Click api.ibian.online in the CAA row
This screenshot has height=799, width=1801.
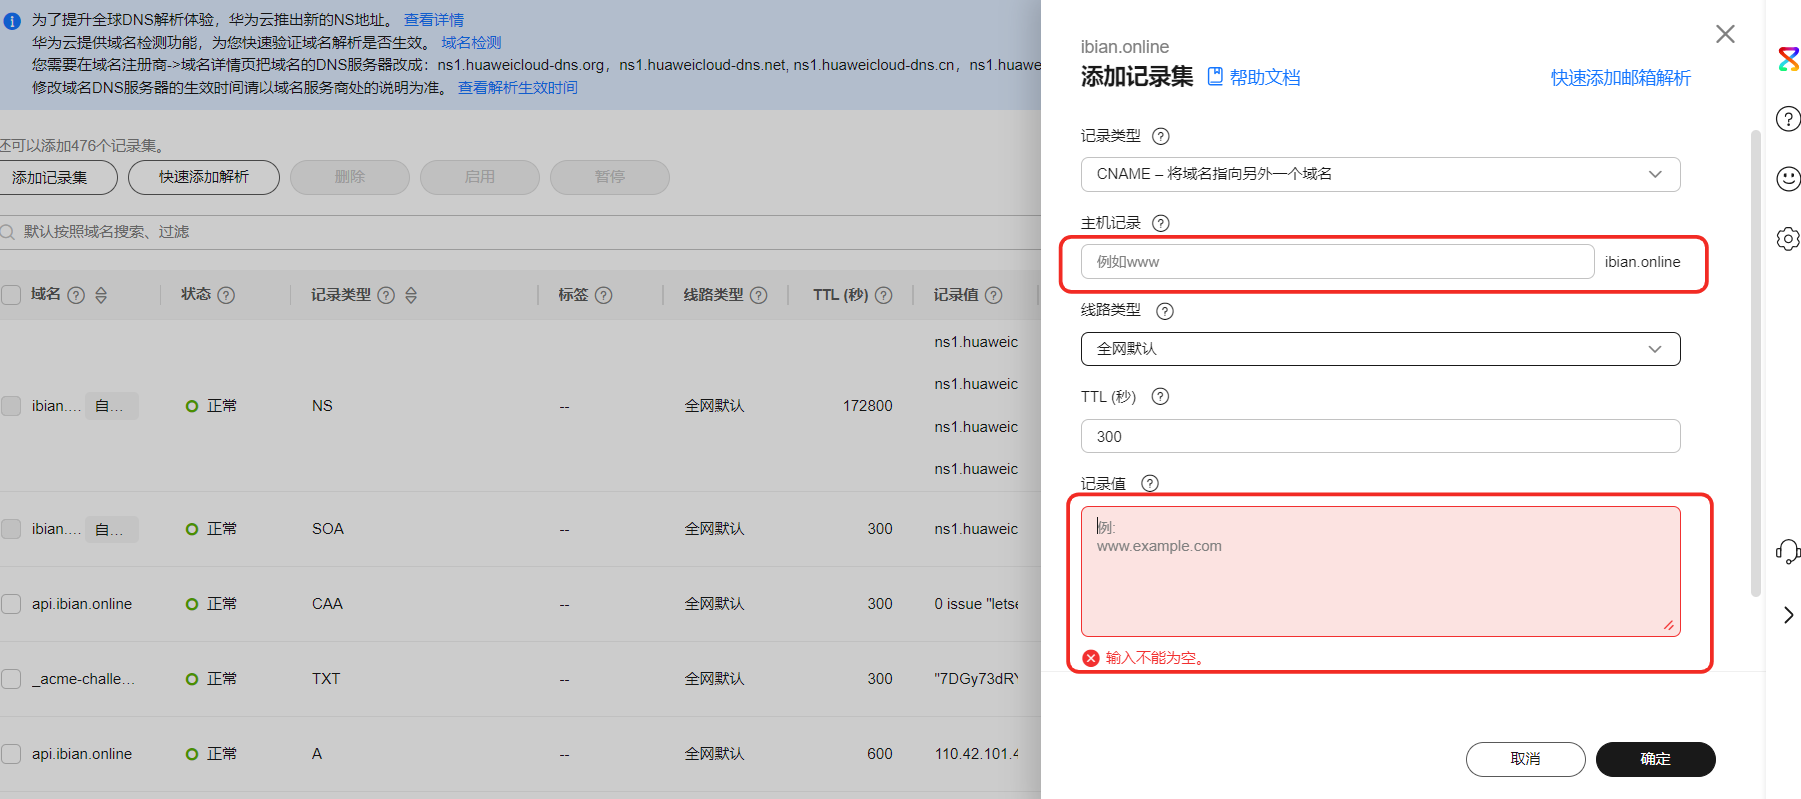tap(82, 604)
